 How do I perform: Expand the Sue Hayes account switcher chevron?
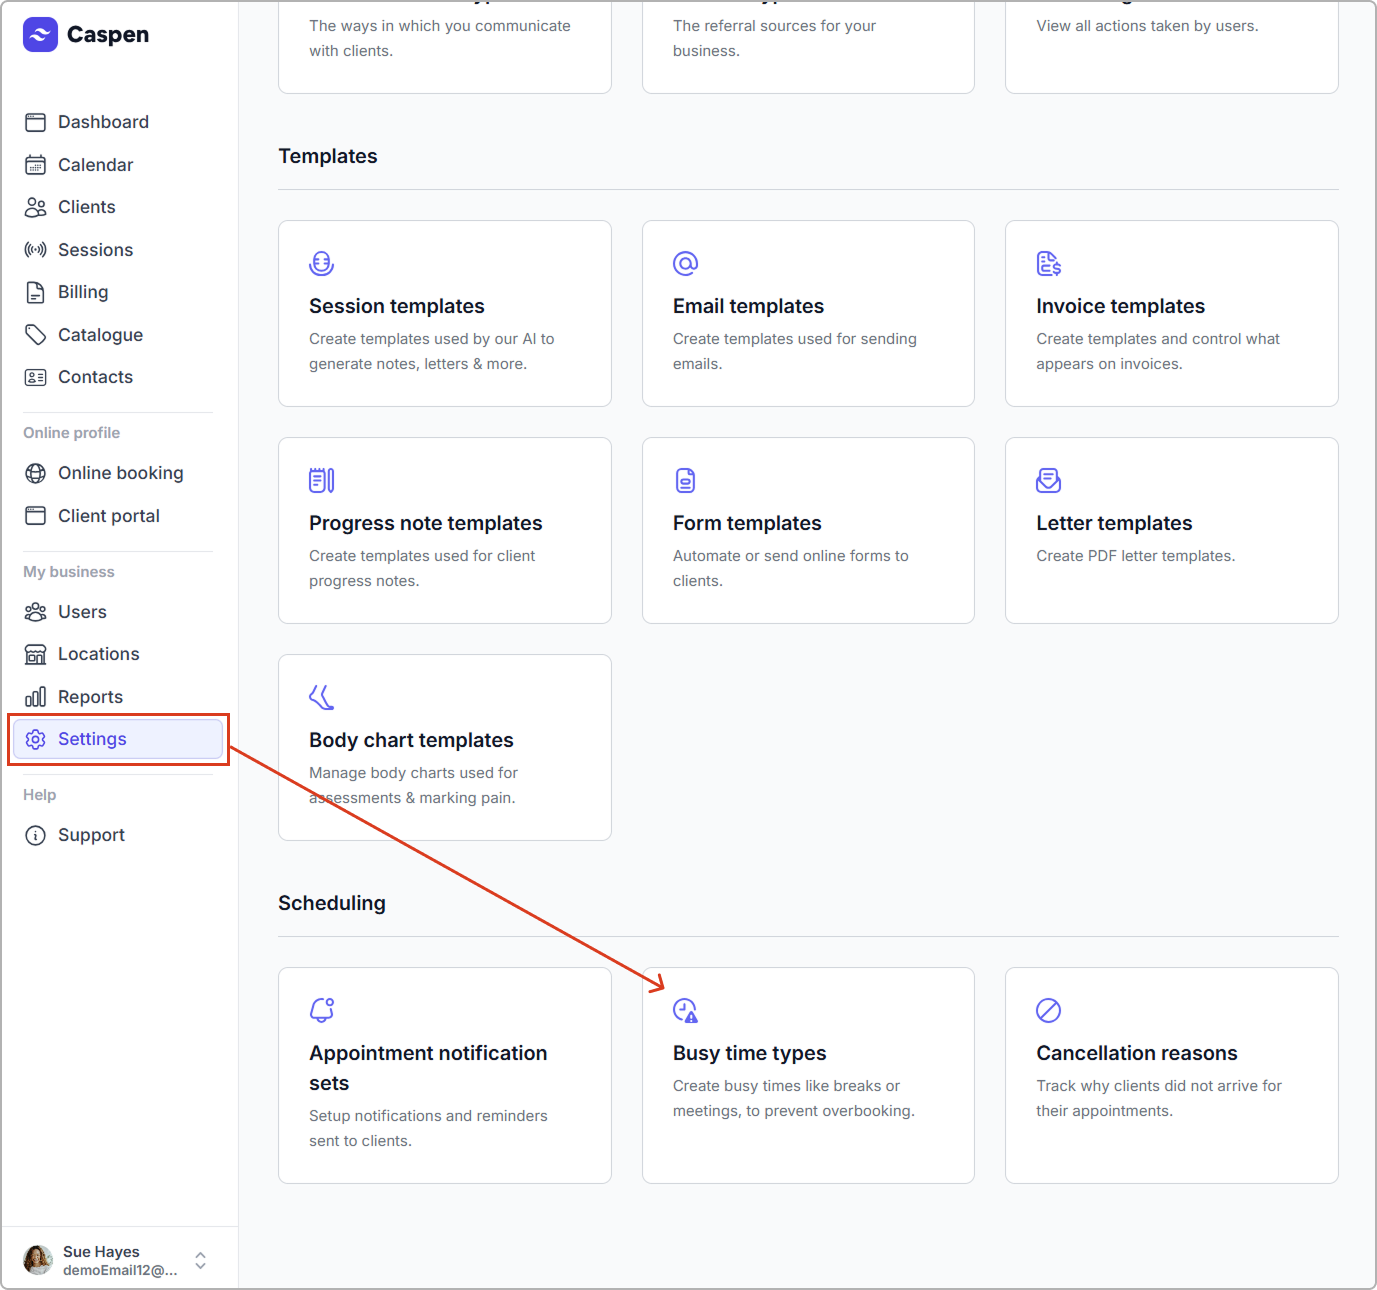(201, 1261)
